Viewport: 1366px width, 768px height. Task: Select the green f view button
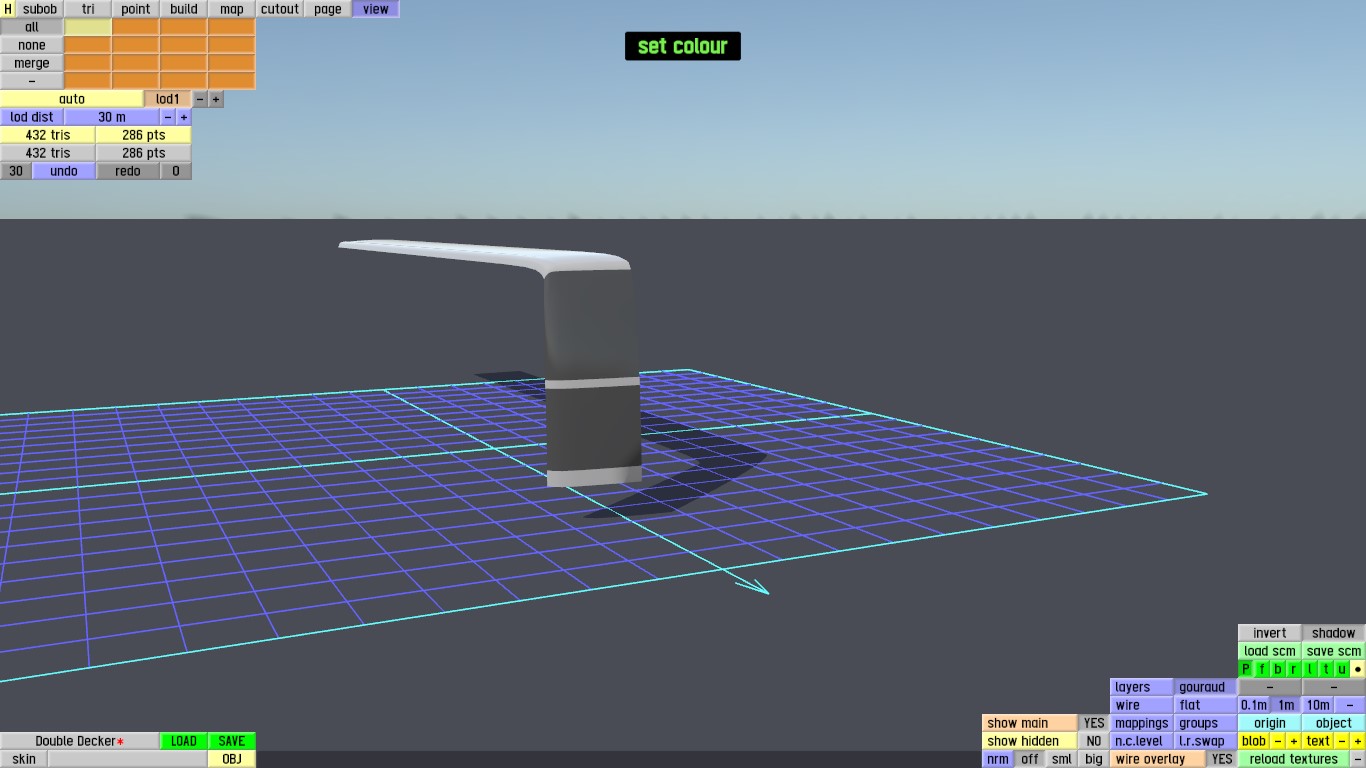[x=1262, y=669]
